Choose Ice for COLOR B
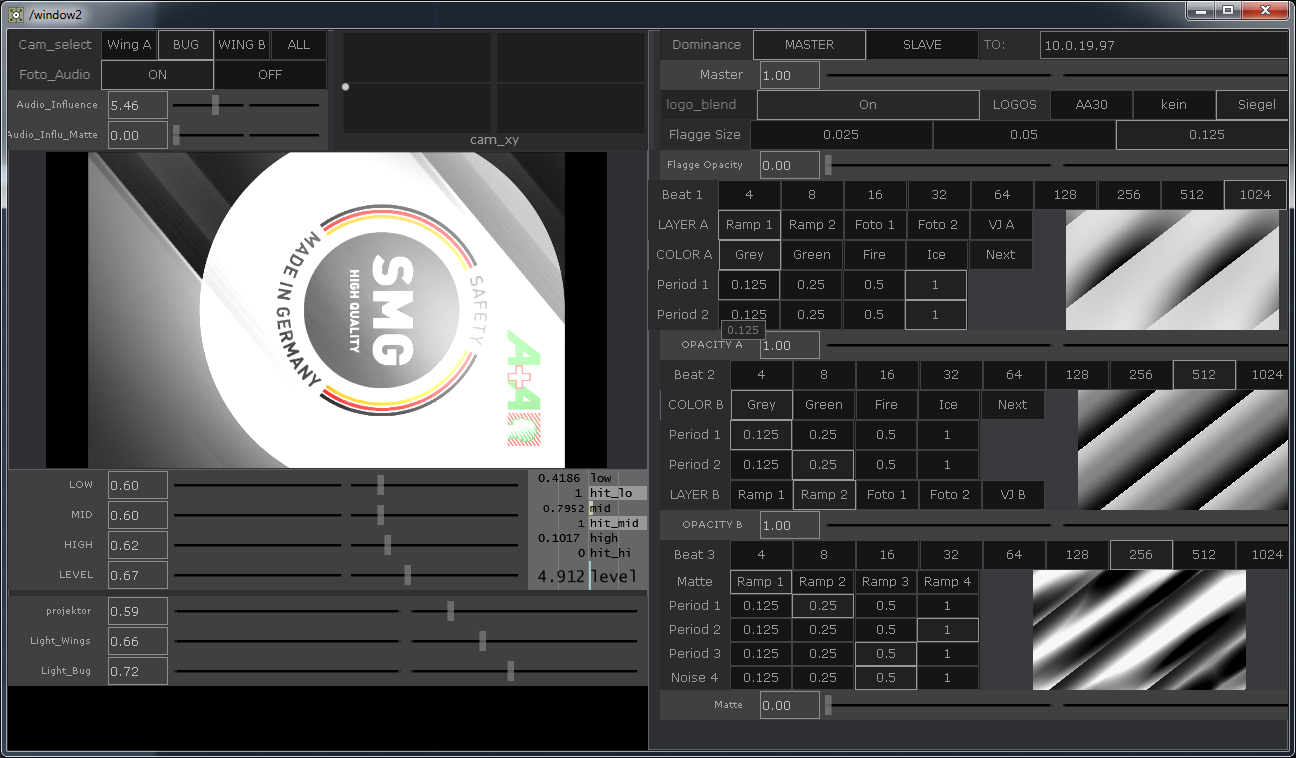 [x=948, y=405]
